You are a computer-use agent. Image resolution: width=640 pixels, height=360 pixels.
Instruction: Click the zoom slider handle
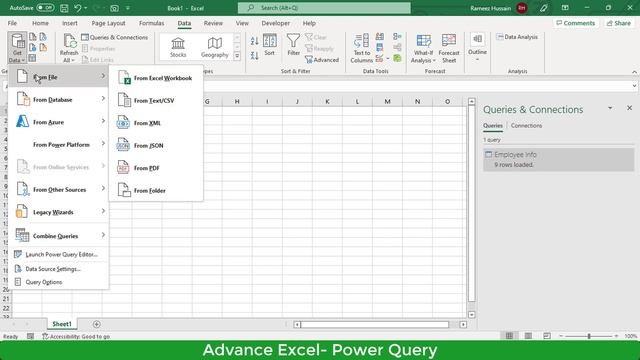[x=589, y=336]
